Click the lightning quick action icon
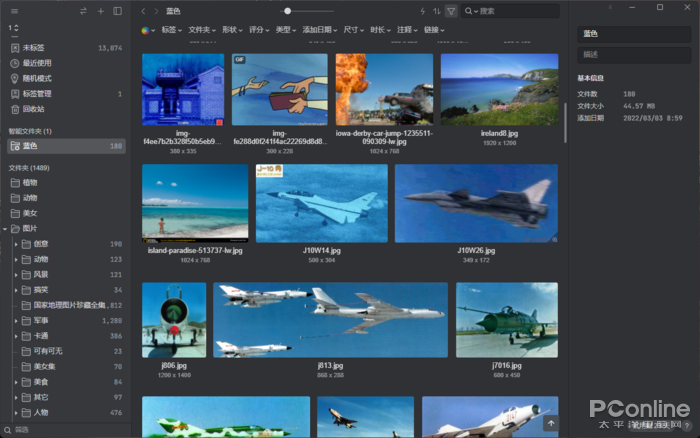Screen dimensions: 700x438 tap(422, 11)
